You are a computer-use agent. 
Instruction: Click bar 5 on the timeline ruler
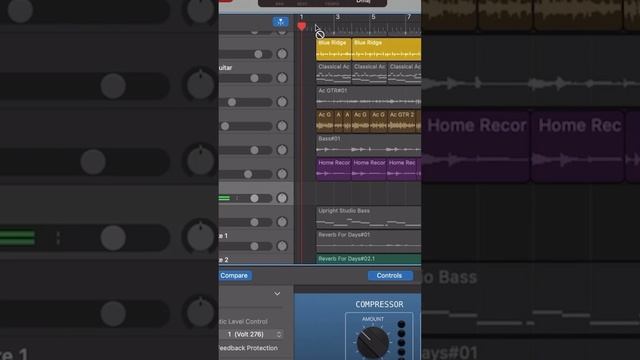(373, 17)
